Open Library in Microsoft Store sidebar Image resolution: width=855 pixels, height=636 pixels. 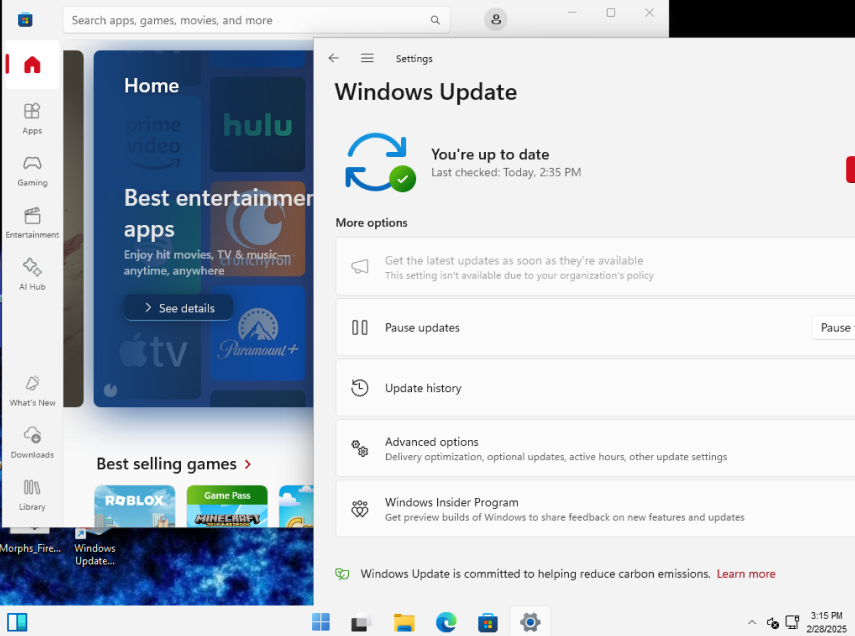pyautogui.click(x=32, y=495)
